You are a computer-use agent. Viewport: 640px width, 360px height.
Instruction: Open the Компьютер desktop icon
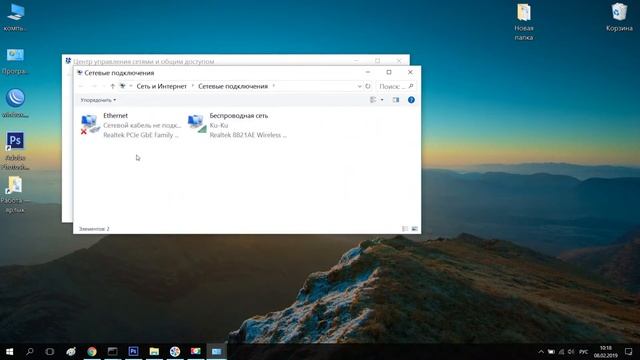15,18
